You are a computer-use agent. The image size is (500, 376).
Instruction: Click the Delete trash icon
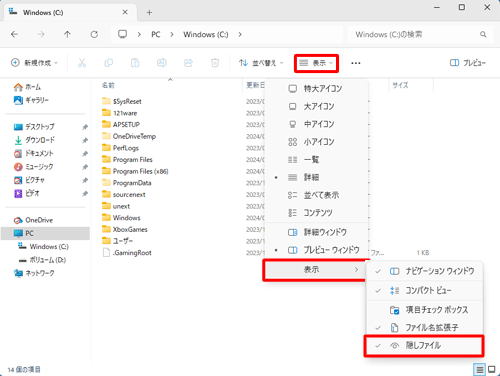[x=215, y=63]
